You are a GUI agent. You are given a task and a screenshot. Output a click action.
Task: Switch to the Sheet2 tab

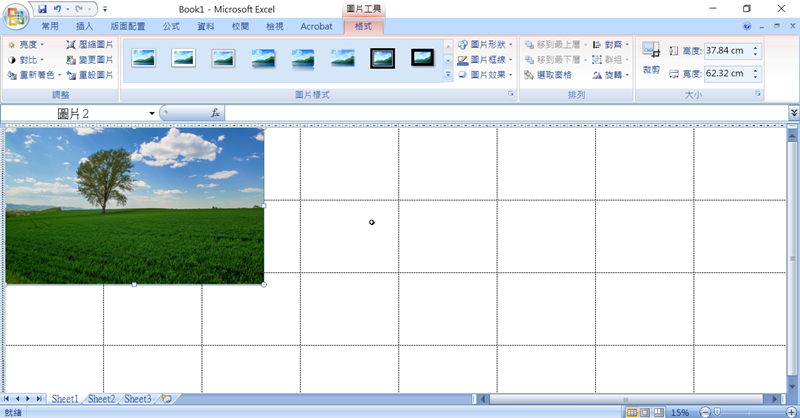coord(101,399)
